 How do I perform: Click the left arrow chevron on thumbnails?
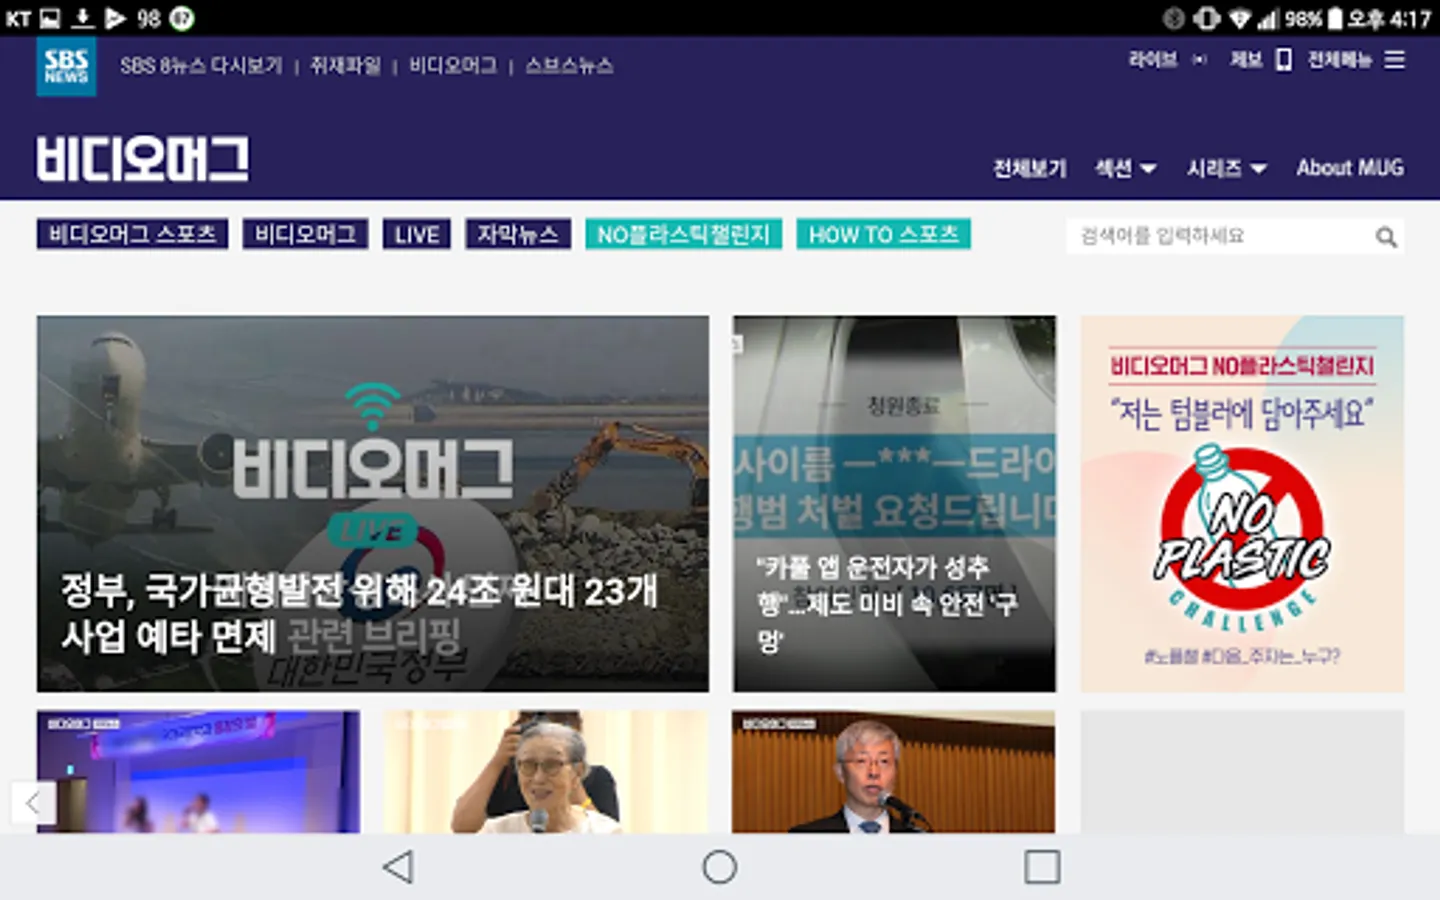pyautogui.click(x=33, y=802)
